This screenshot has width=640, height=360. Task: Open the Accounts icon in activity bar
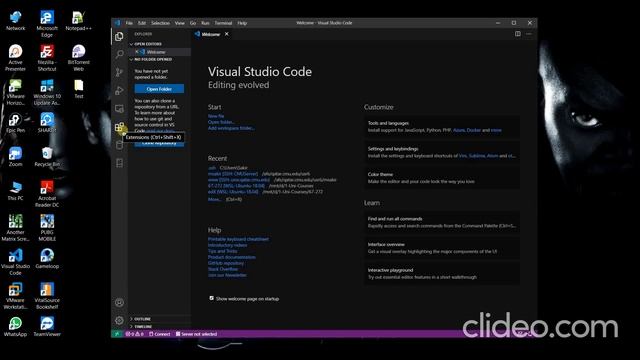pyautogui.click(x=119, y=302)
